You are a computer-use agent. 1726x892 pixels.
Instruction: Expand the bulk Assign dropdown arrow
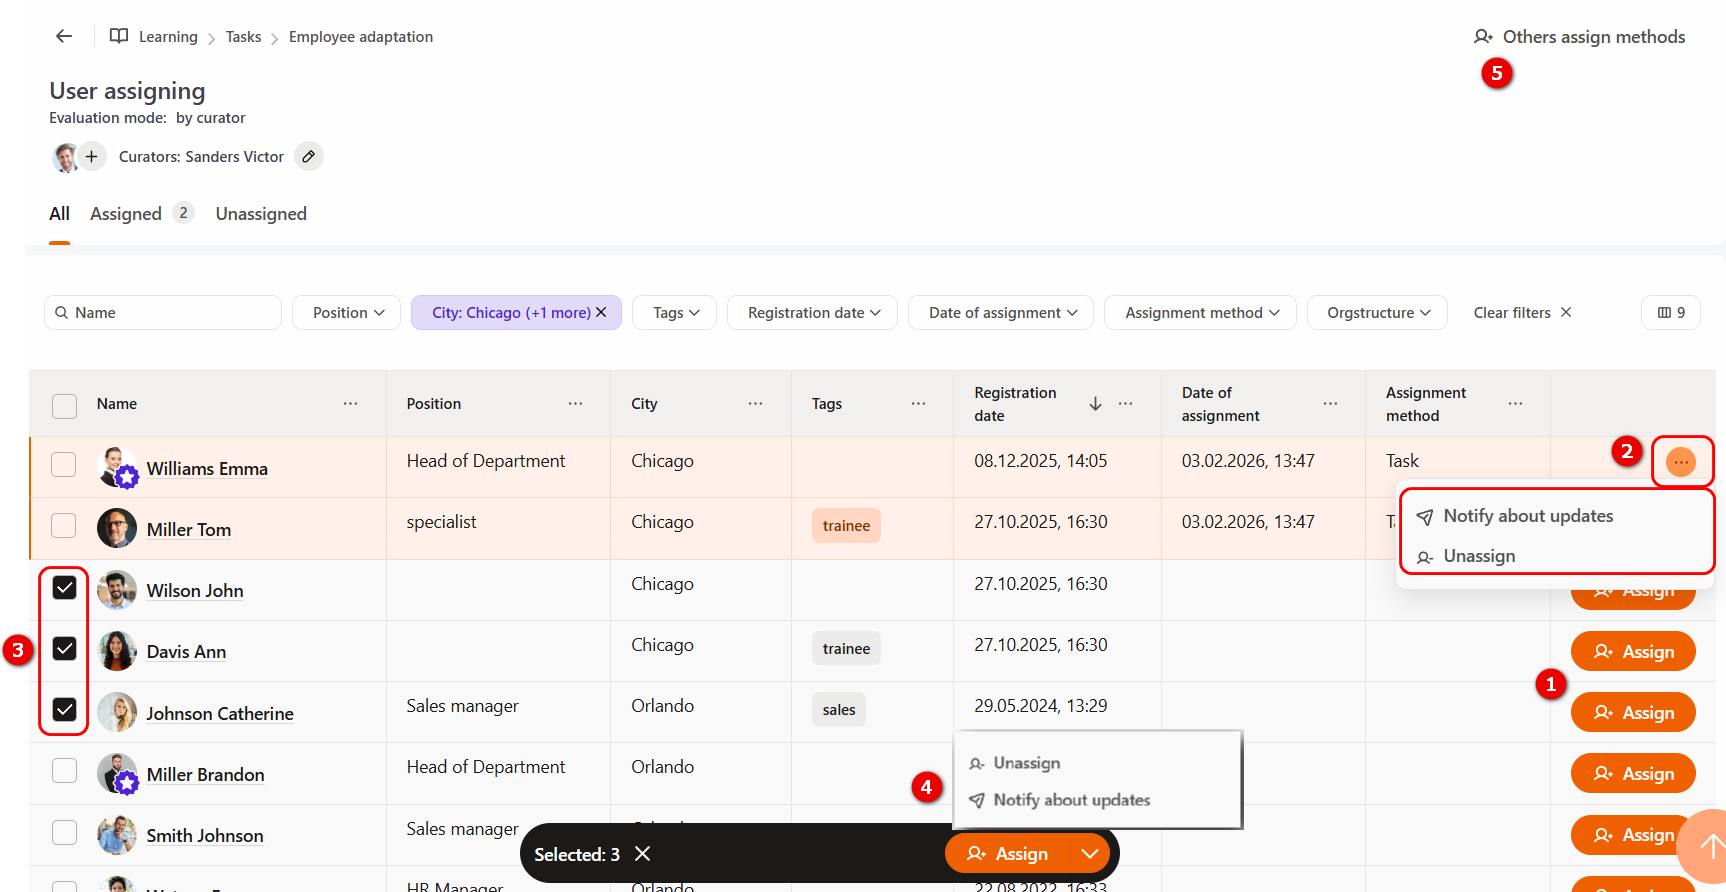[1090, 854]
